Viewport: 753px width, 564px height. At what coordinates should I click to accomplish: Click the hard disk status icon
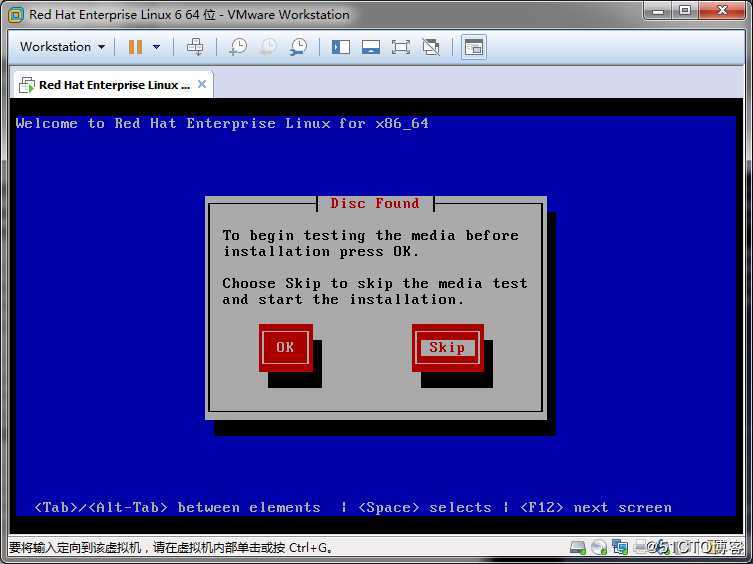point(578,547)
